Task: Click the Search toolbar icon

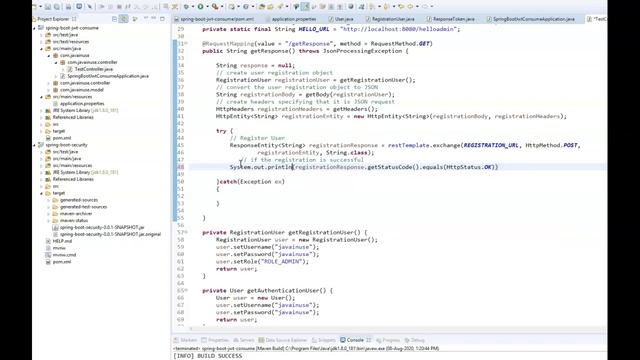Action: coord(280,7)
